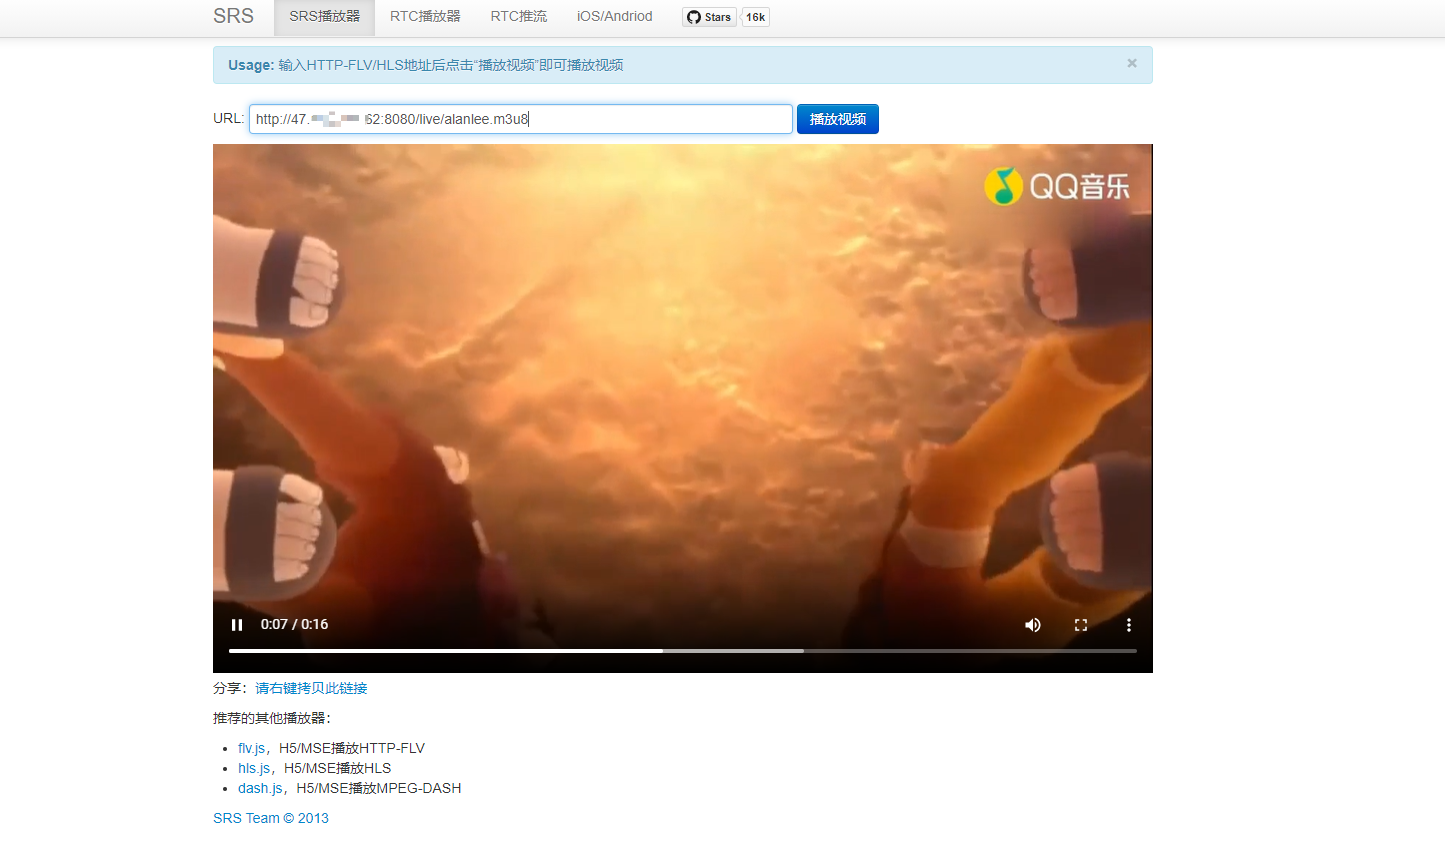Switch to RTC推流 tab

click(519, 17)
